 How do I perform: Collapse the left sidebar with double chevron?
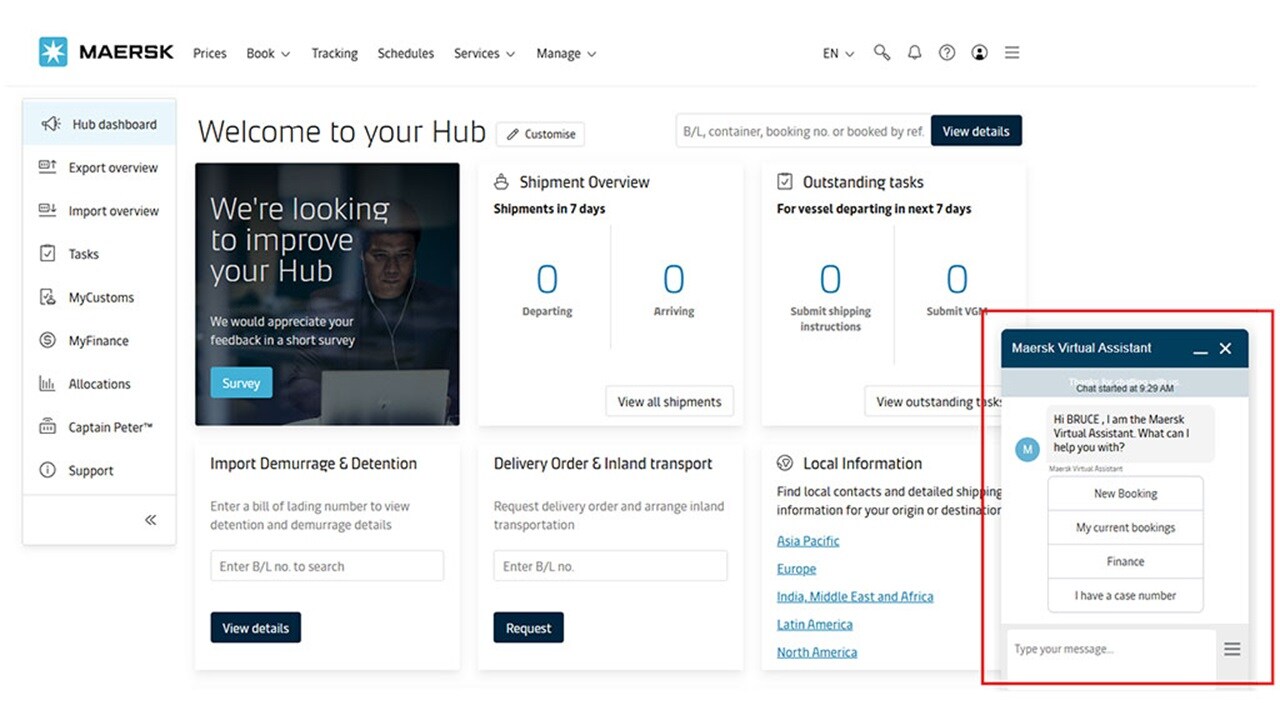[150, 520]
